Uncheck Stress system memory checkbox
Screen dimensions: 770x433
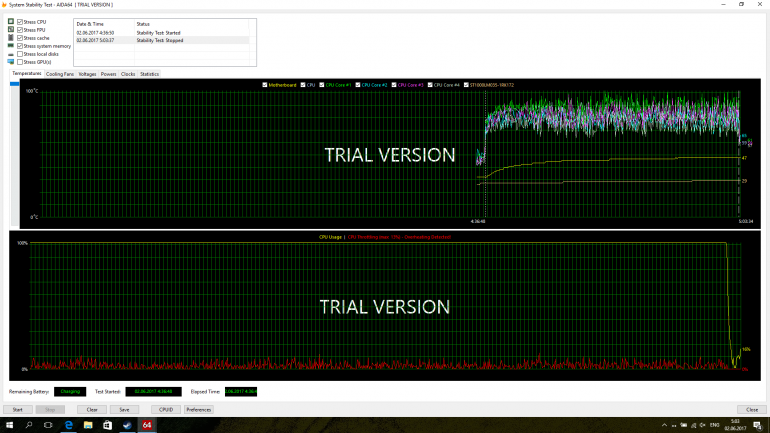pyautogui.click(x=20, y=46)
